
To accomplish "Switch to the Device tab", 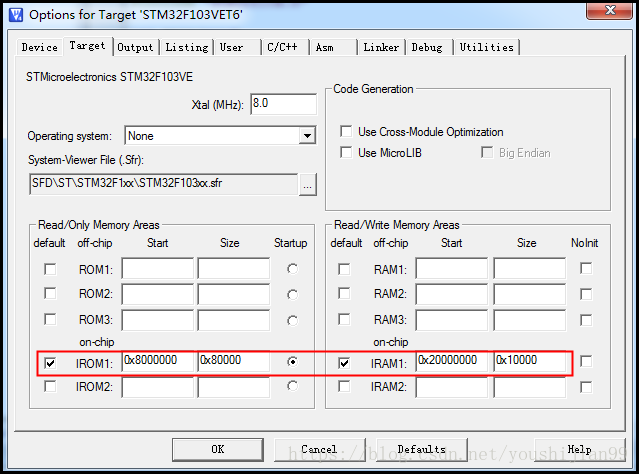I will tap(40, 47).
